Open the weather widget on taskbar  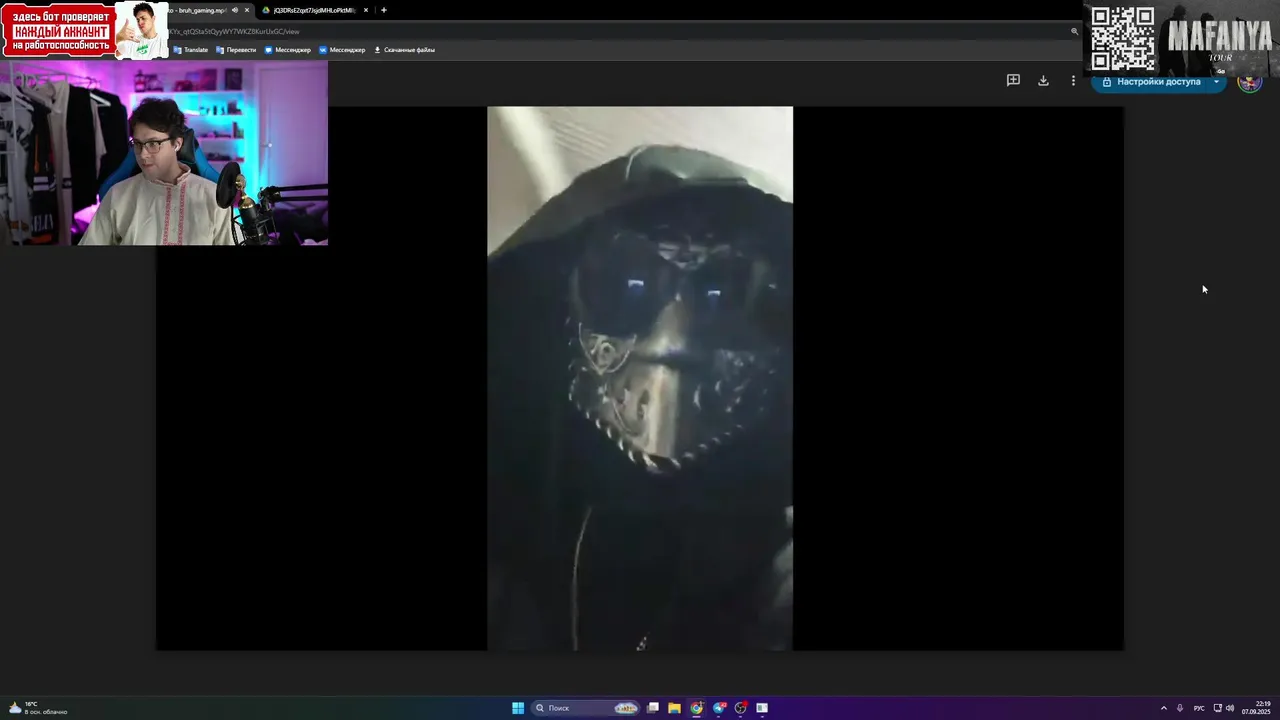[x=37, y=708]
